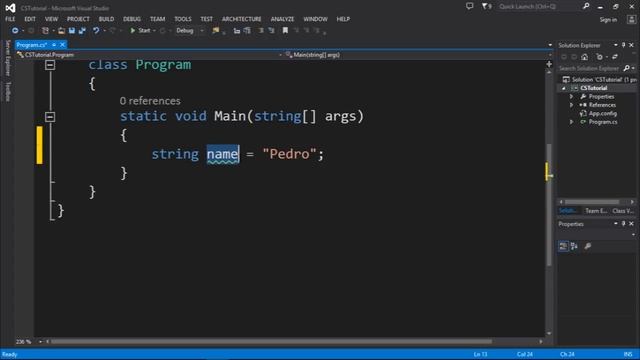Click the Navigate Backward toolbar icon
Image resolution: width=640 pixels, height=360 pixels.
click(15, 31)
